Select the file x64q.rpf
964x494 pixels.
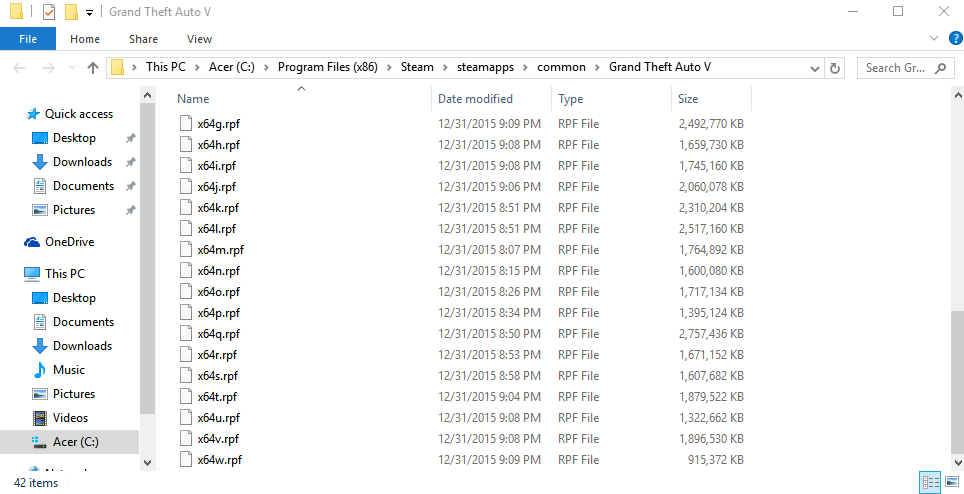pos(219,334)
